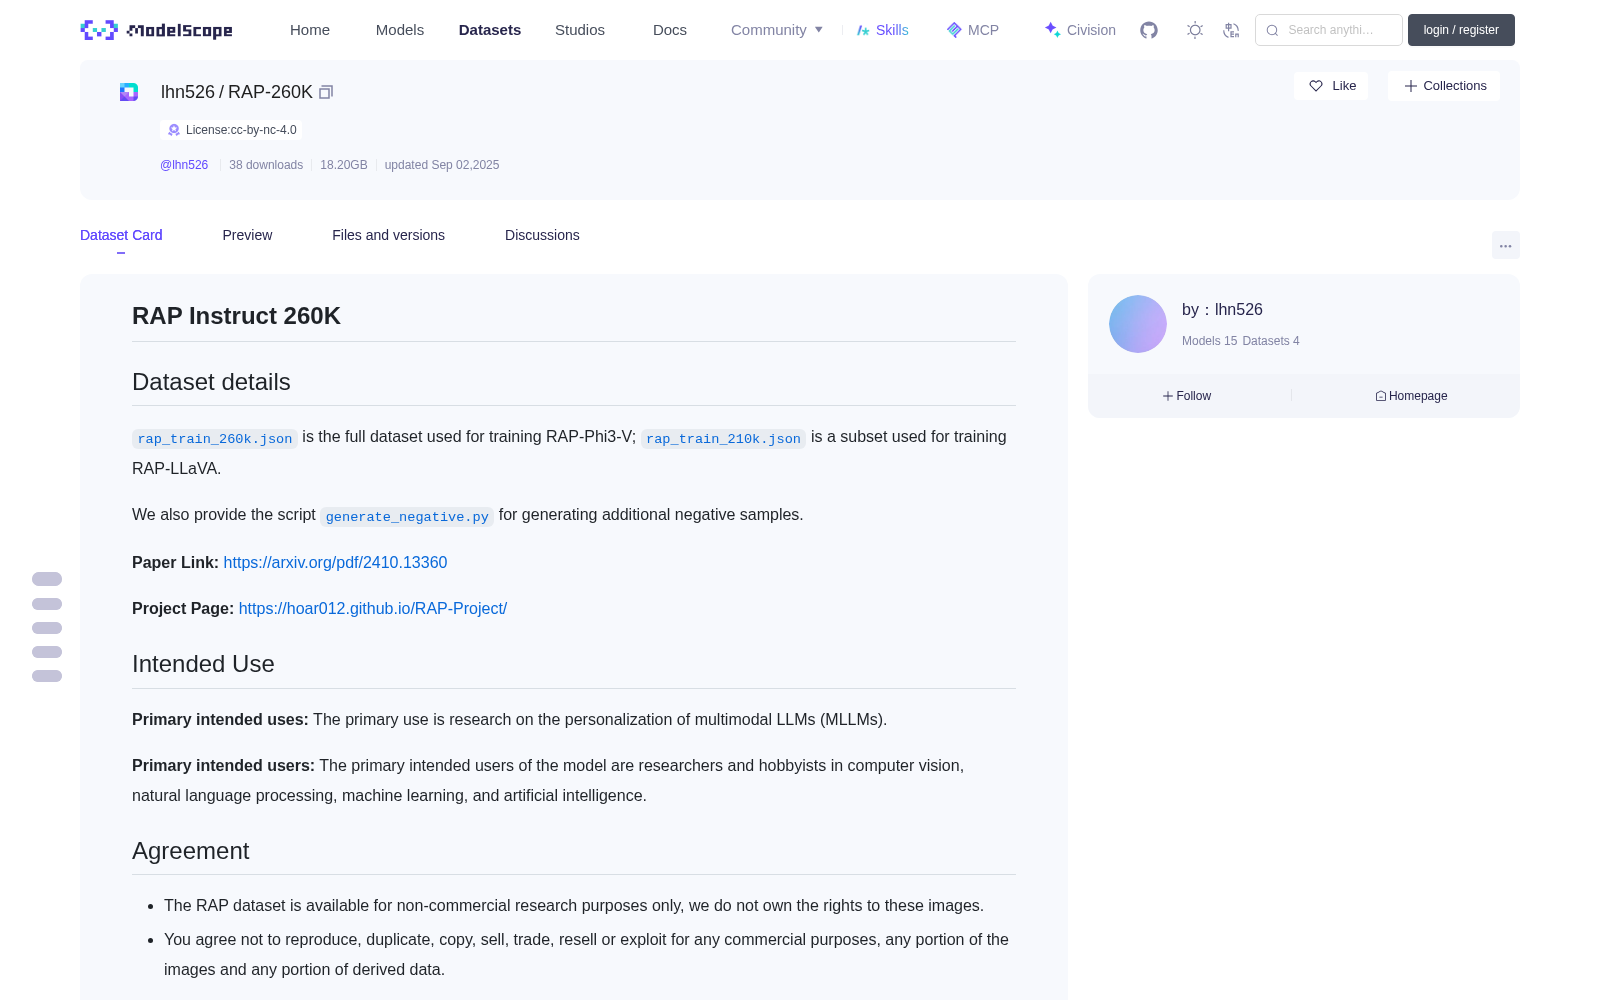Switch to the Preview tab
This screenshot has height=1000, width=1600.
(x=247, y=235)
